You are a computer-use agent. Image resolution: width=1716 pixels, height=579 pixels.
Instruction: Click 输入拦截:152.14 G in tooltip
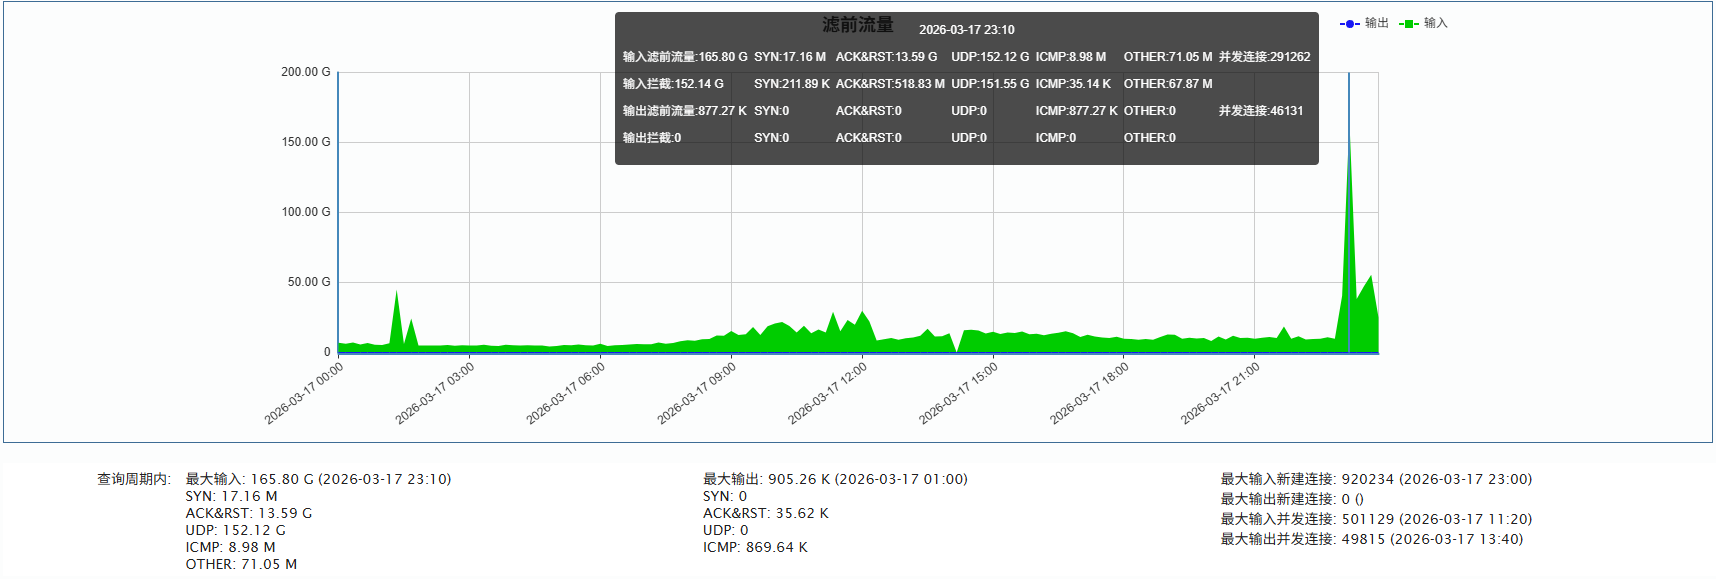pos(673,84)
